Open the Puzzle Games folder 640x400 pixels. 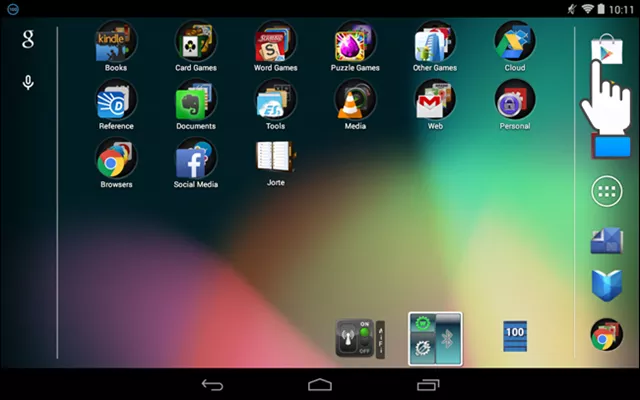tap(355, 43)
